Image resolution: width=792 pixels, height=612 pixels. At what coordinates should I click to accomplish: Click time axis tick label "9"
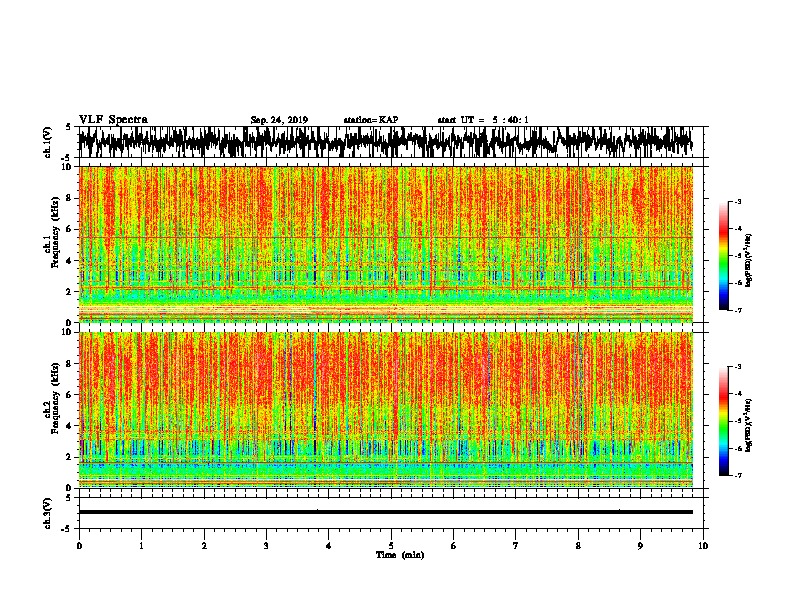640,546
